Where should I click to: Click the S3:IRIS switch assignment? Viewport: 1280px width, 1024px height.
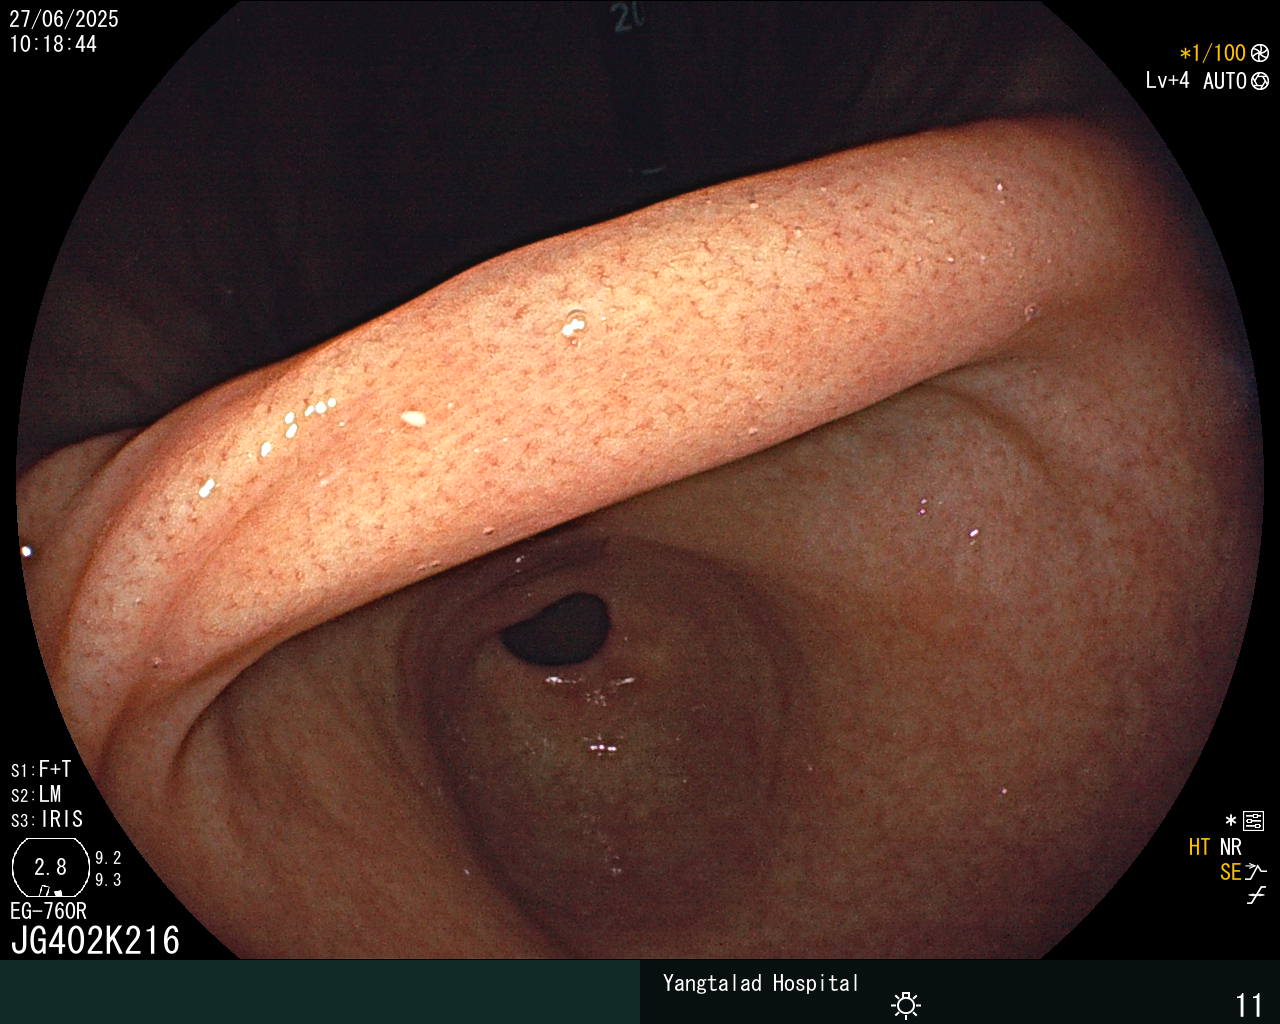47,820
